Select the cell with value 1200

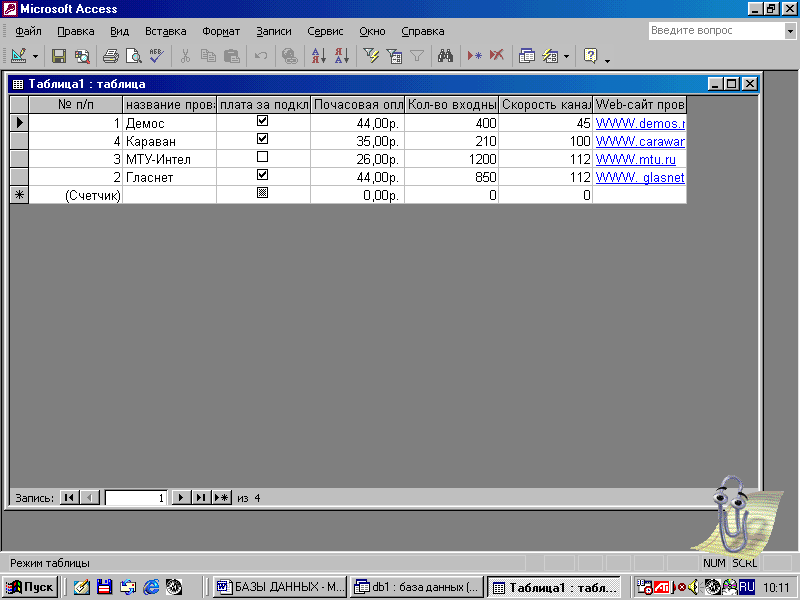point(452,159)
